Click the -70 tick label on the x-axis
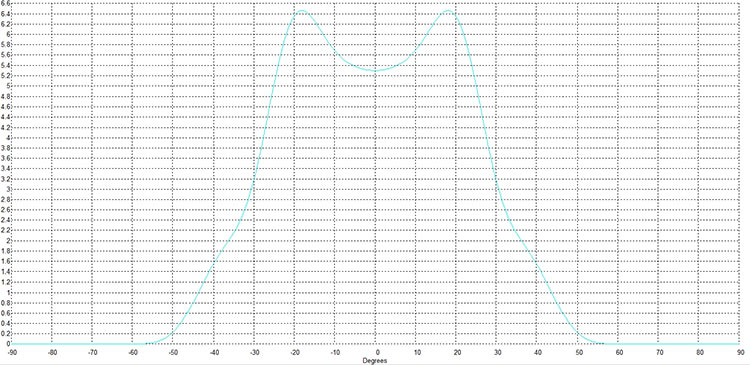The width and height of the screenshot is (750, 365). point(92,353)
